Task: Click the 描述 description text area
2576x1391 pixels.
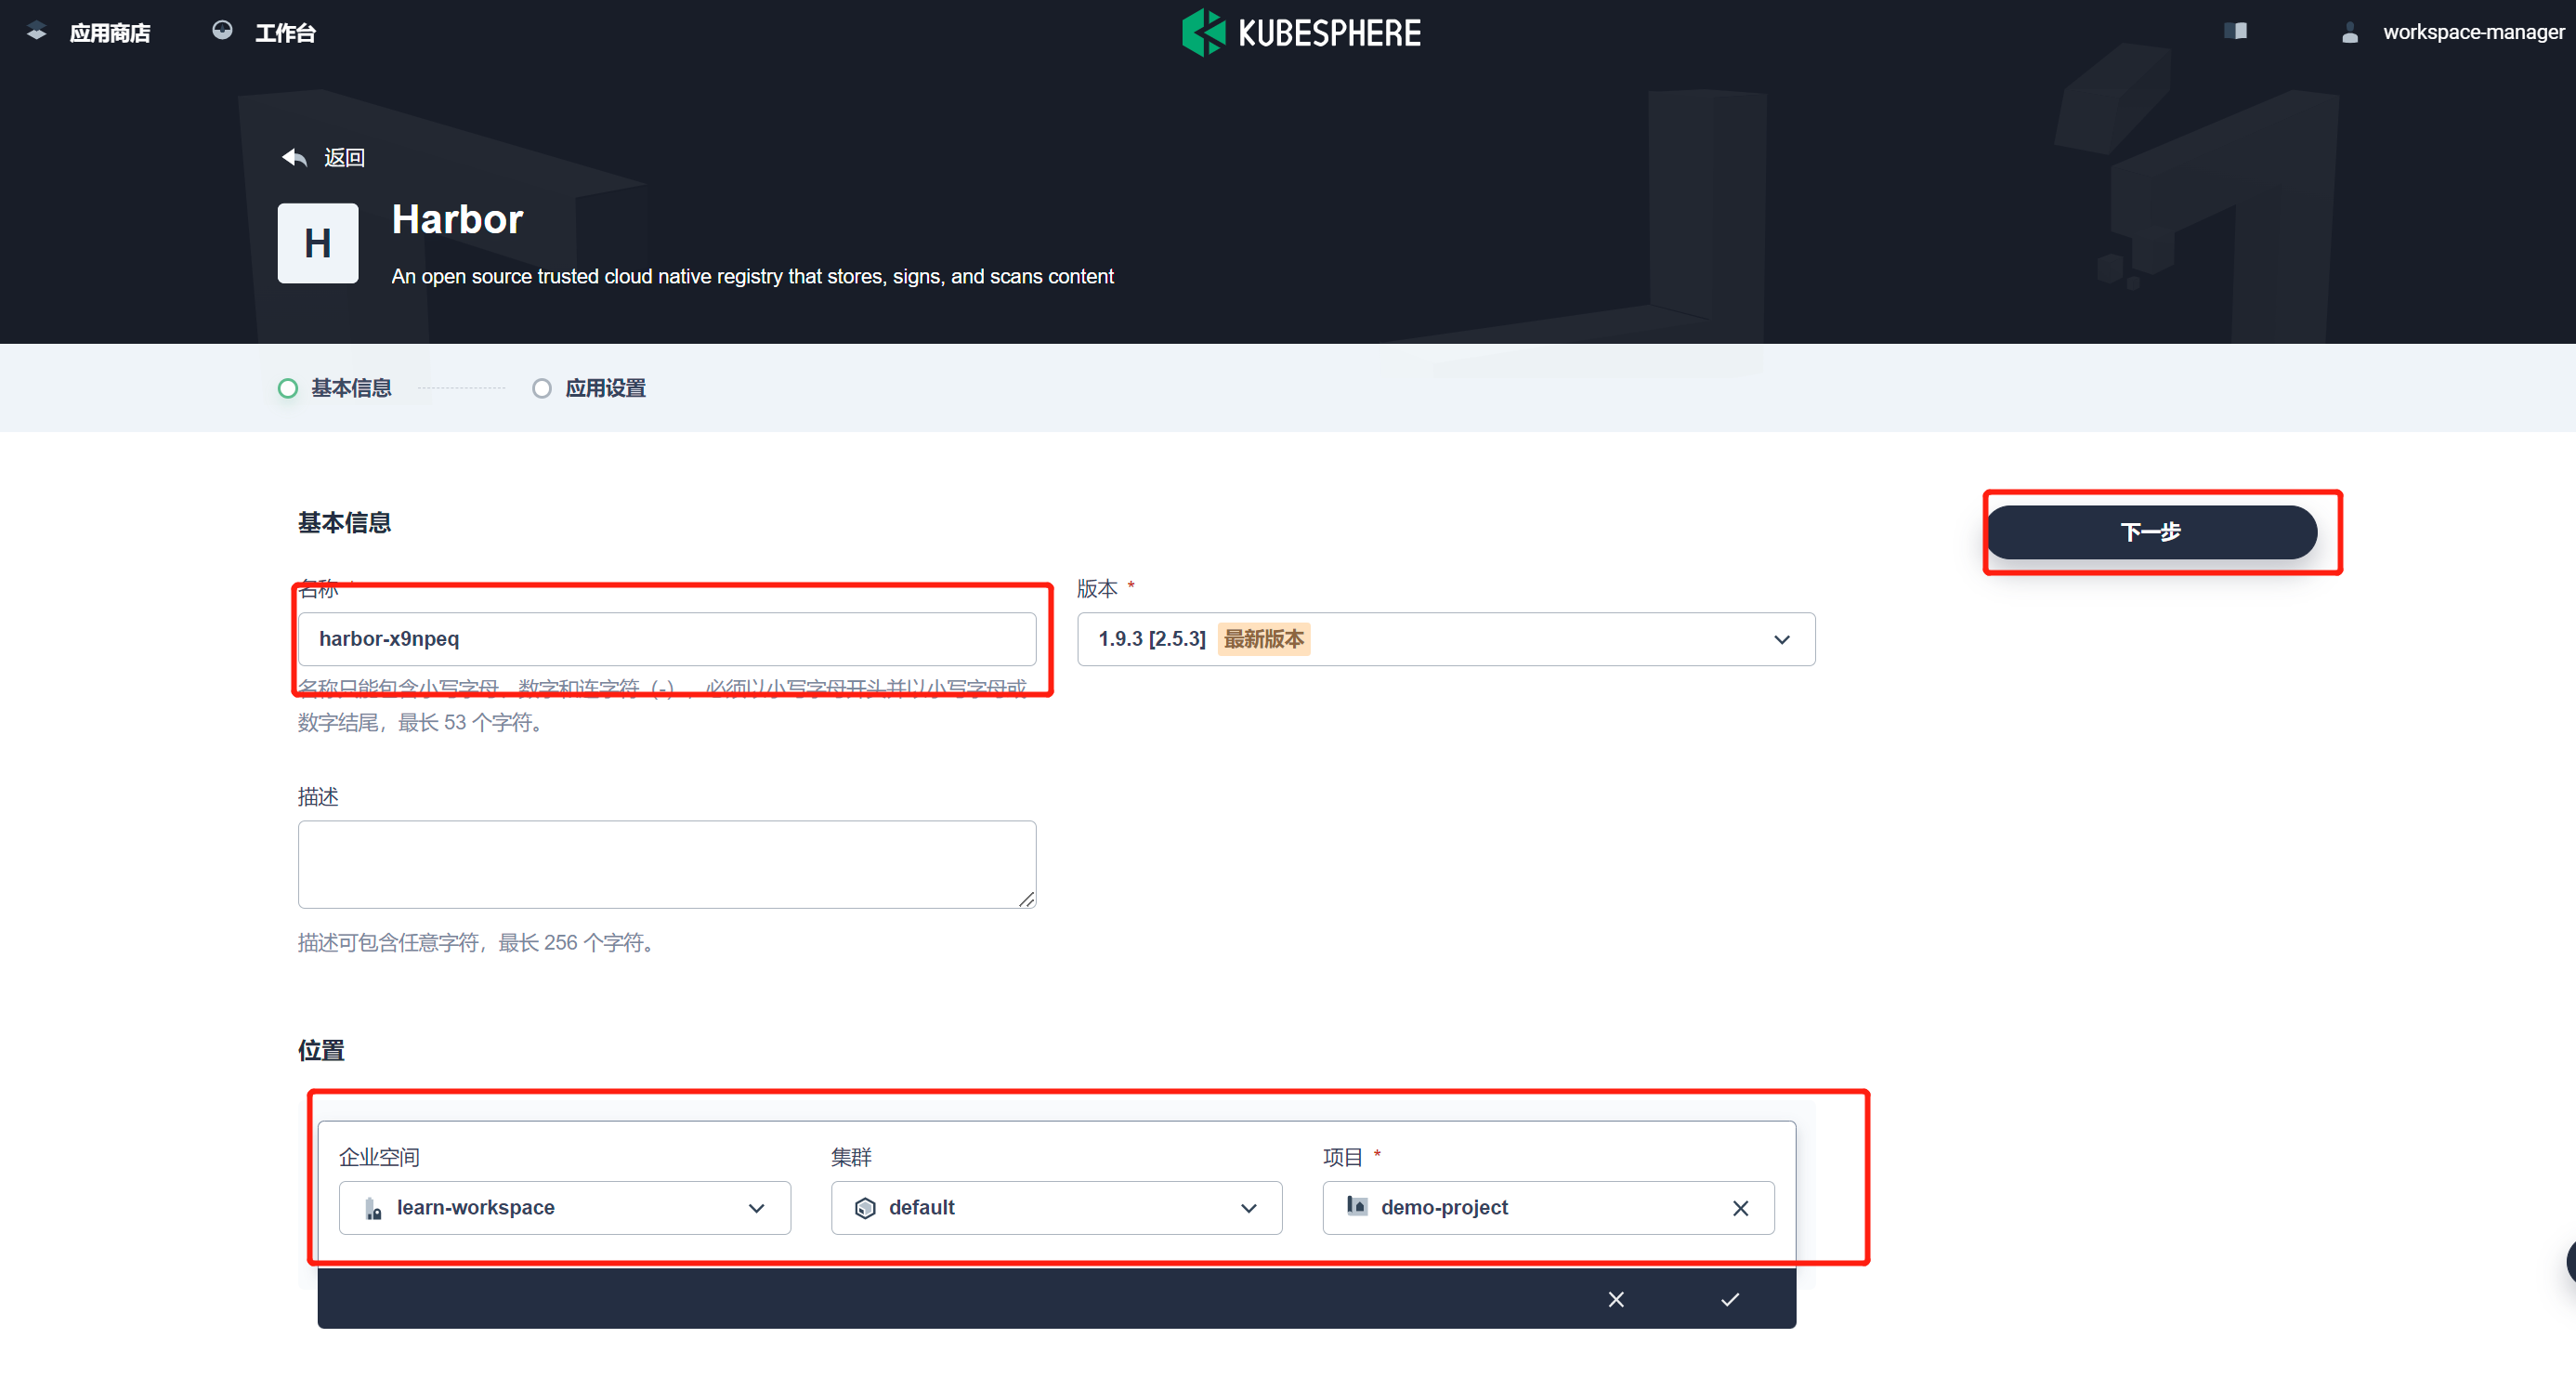Action: (x=666, y=864)
